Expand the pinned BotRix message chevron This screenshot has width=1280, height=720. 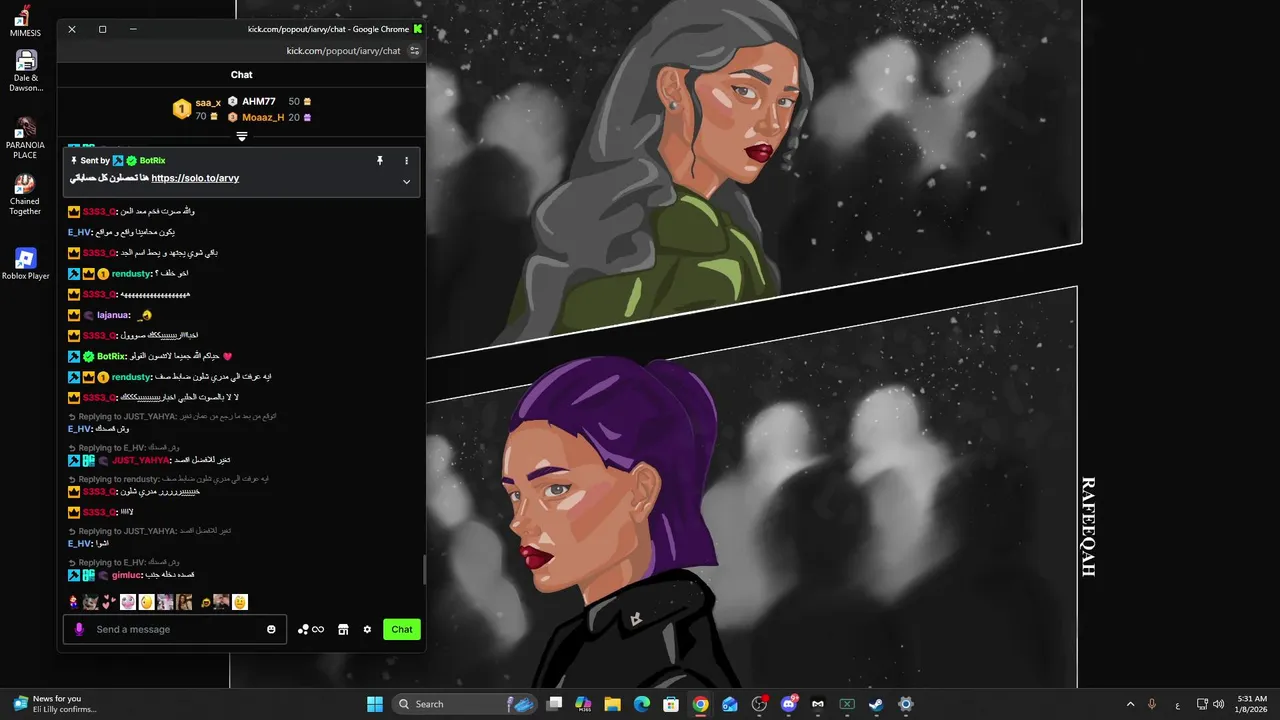point(406,182)
